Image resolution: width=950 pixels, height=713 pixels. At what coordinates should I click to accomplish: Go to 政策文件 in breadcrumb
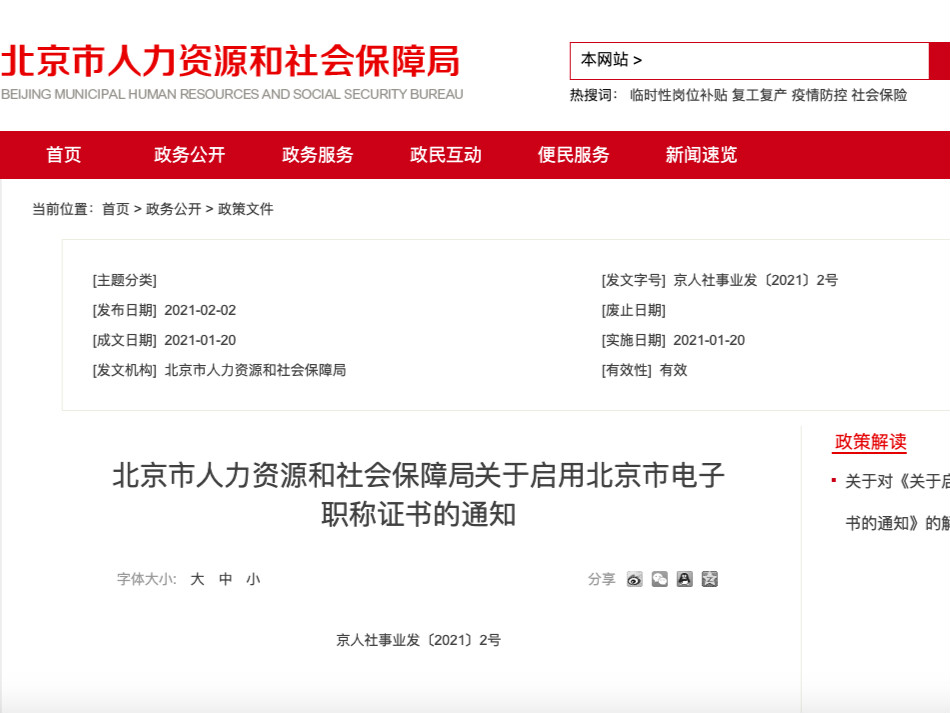click(245, 209)
